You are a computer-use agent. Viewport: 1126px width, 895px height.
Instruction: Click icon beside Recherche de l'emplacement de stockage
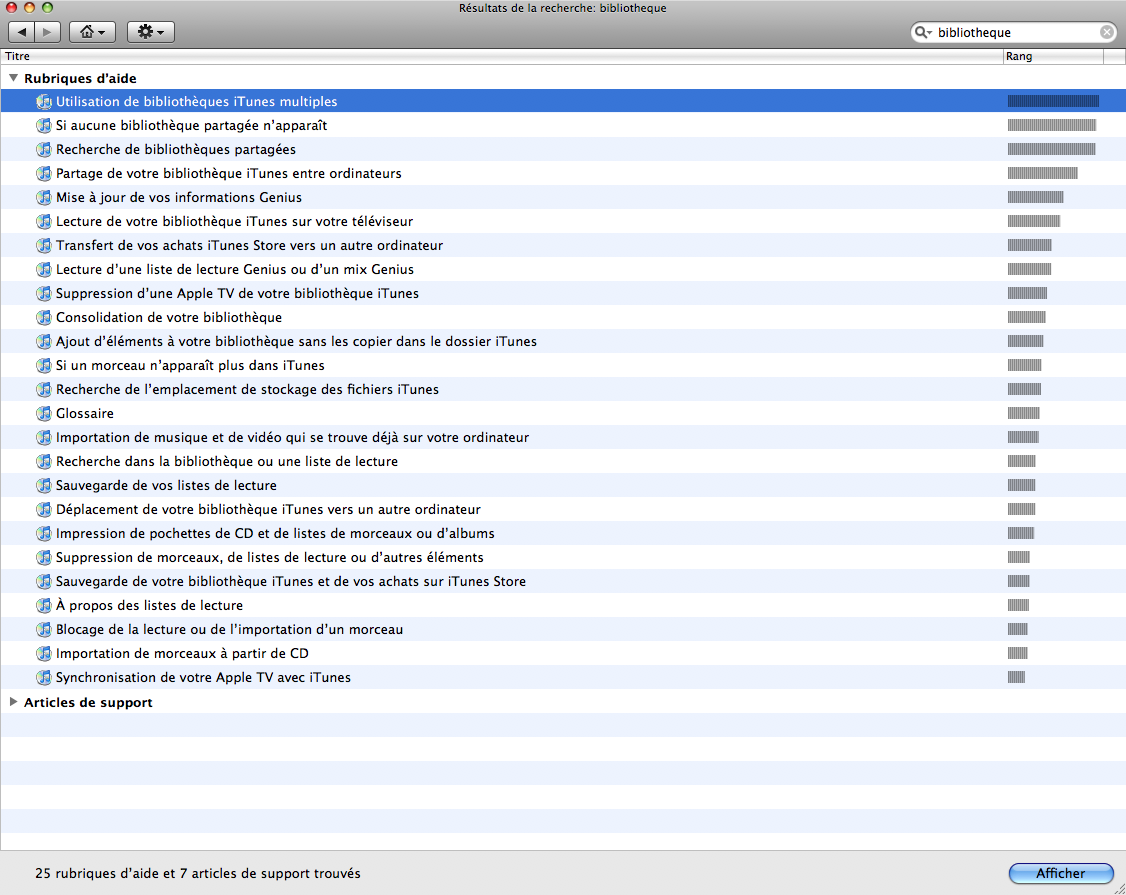click(44, 389)
